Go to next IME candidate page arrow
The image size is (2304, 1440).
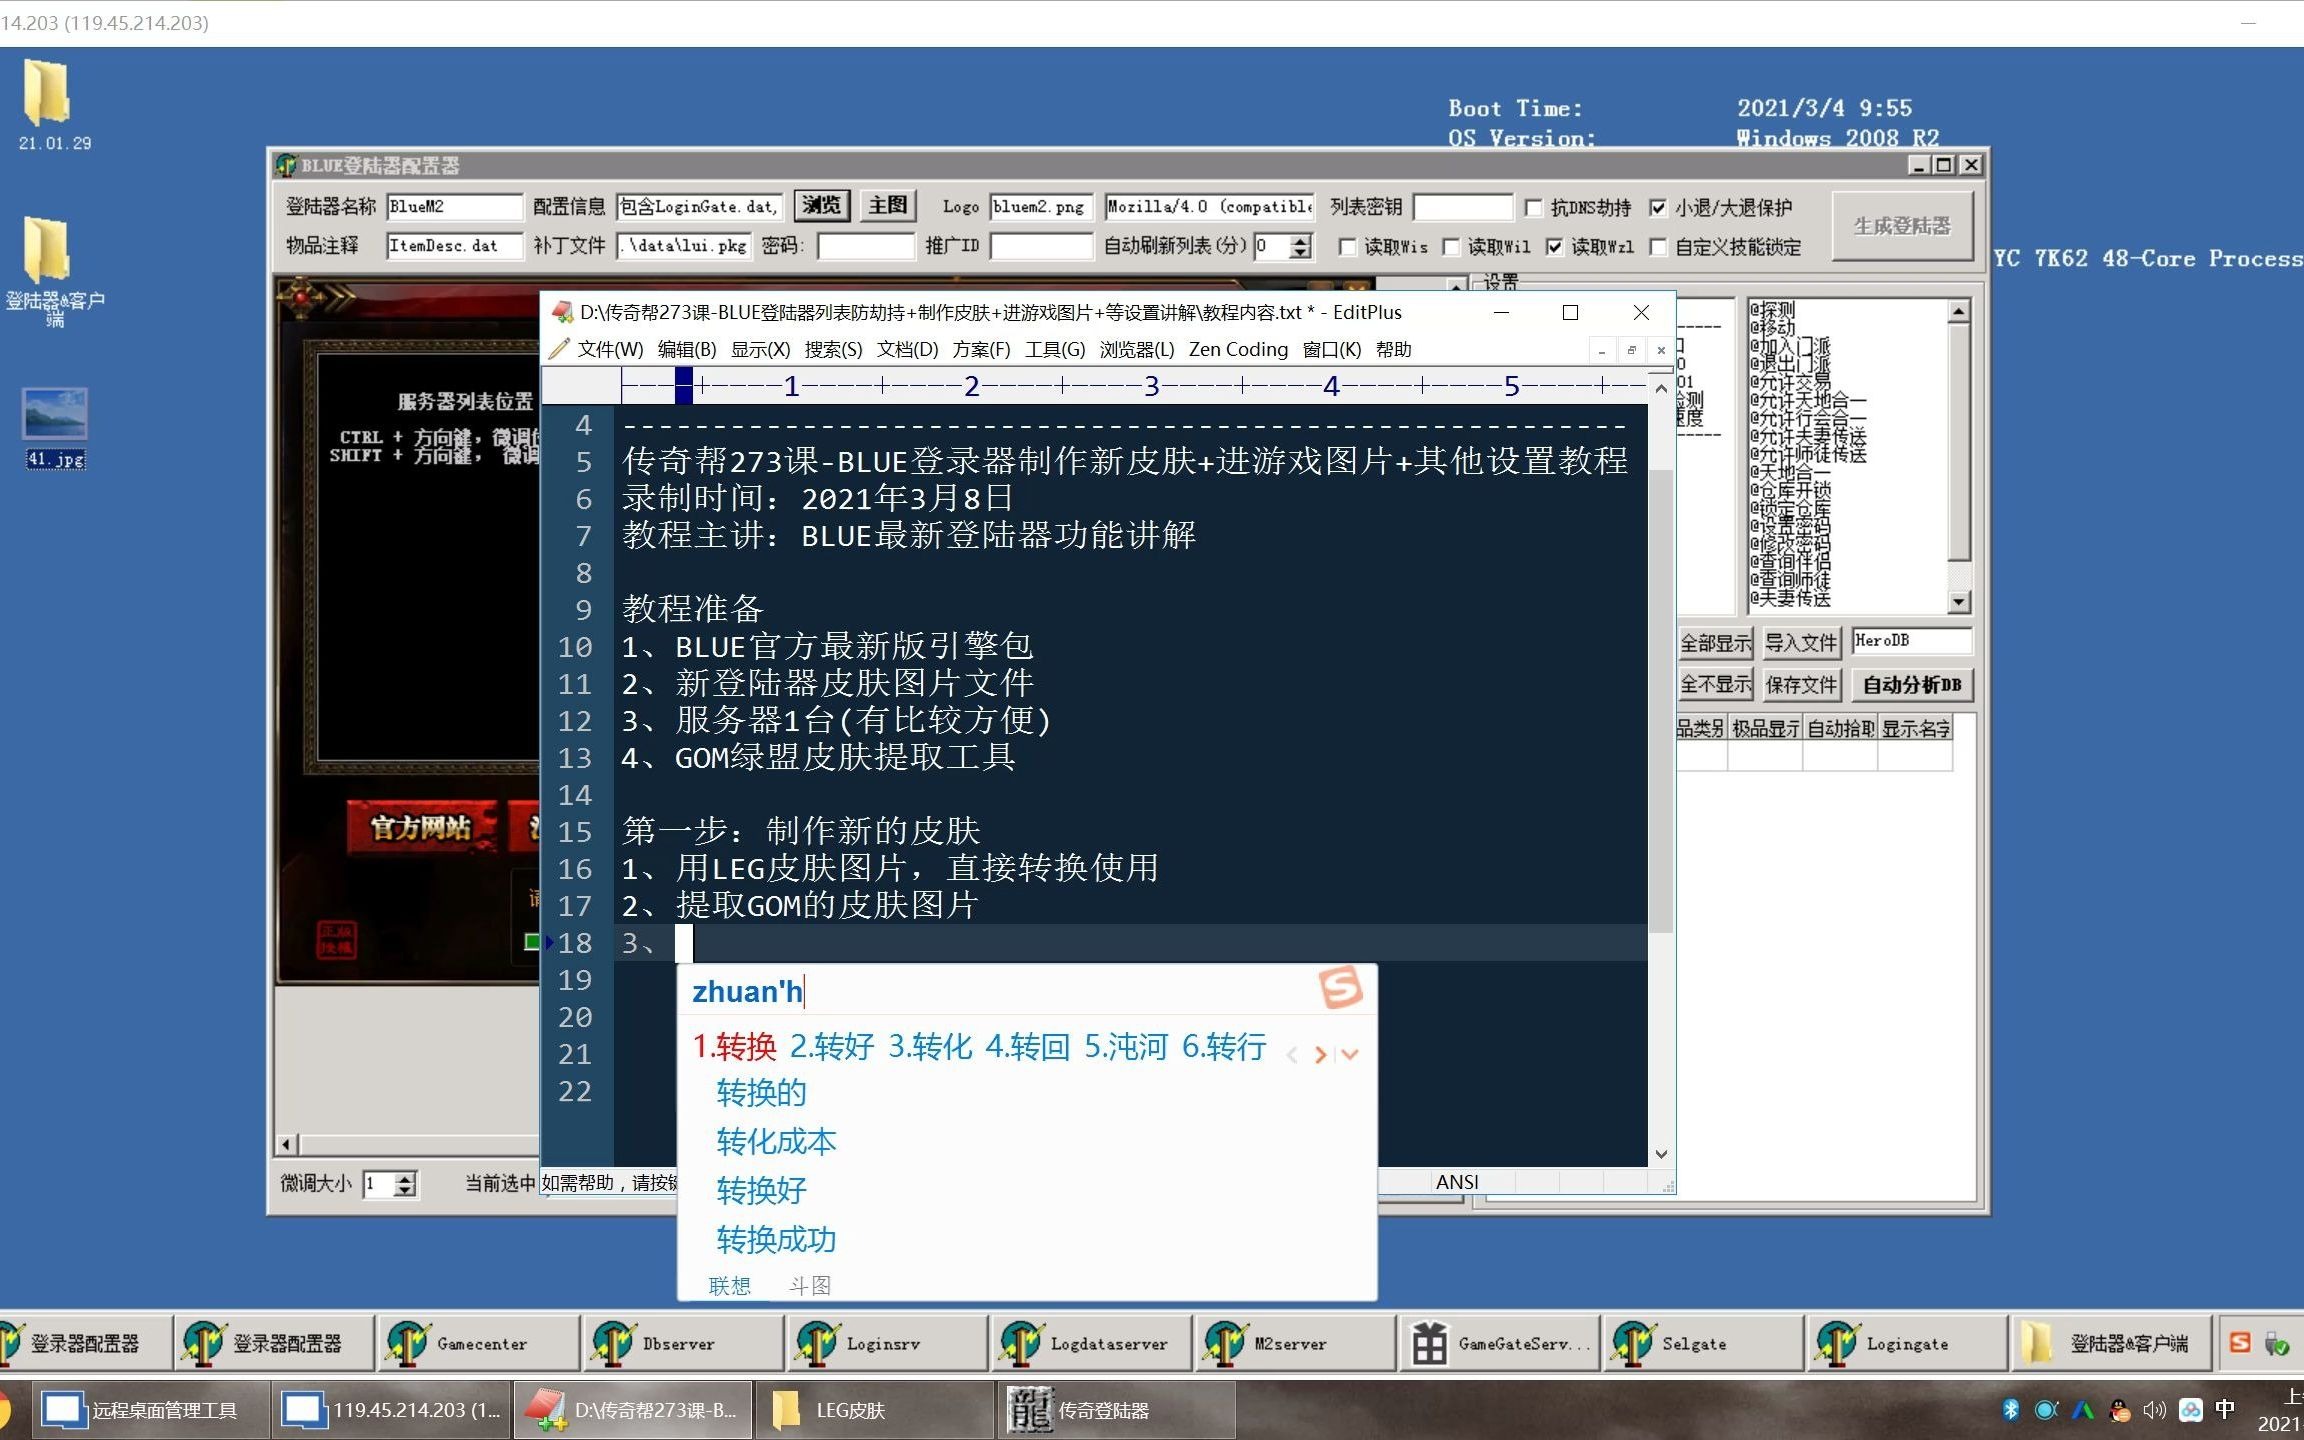click(x=1321, y=1054)
